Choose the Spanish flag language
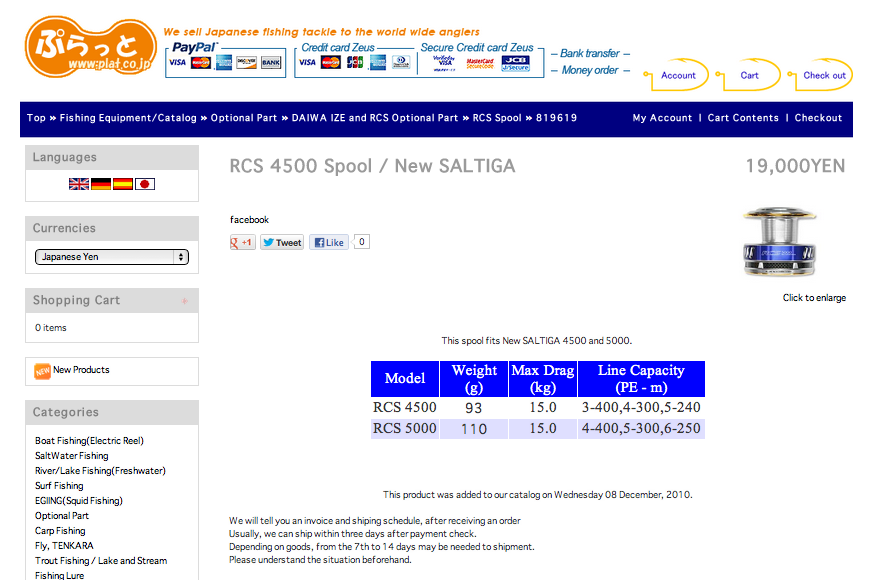 click(123, 184)
